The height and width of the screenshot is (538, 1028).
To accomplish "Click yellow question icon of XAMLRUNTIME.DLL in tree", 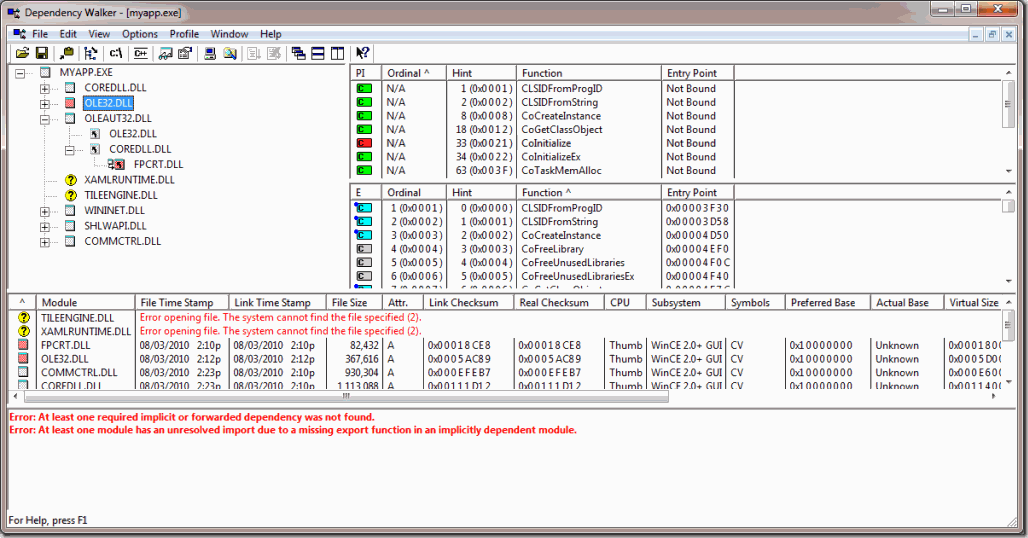I will (x=71, y=180).
